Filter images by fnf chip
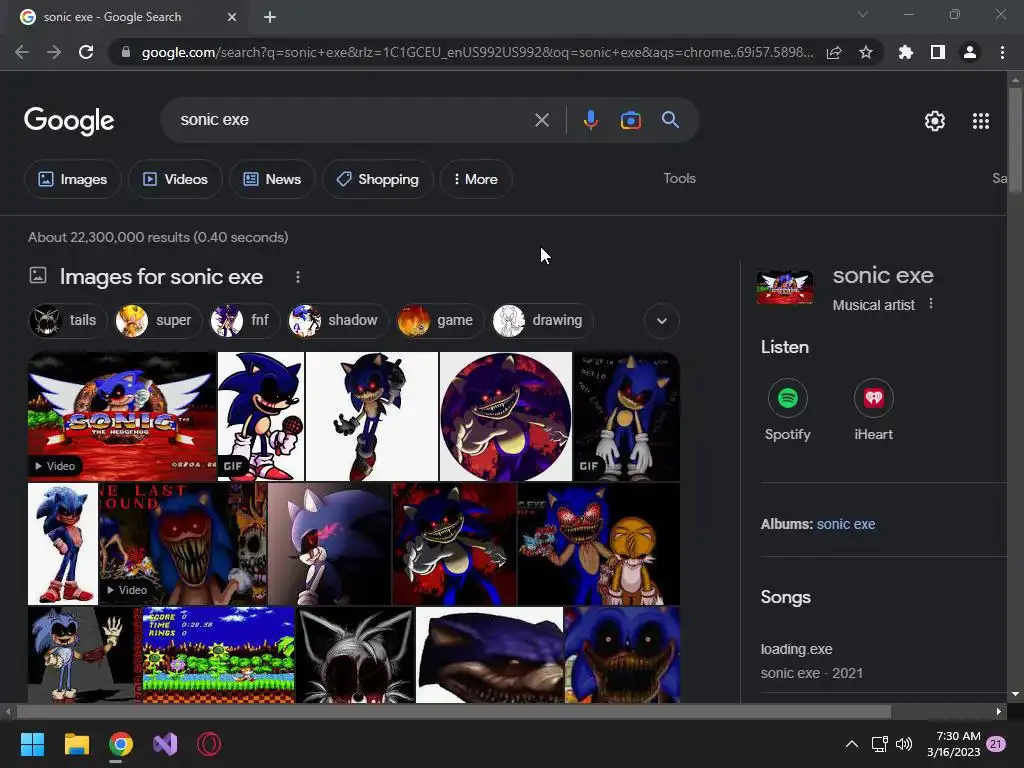The image size is (1024, 768). tap(244, 321)
